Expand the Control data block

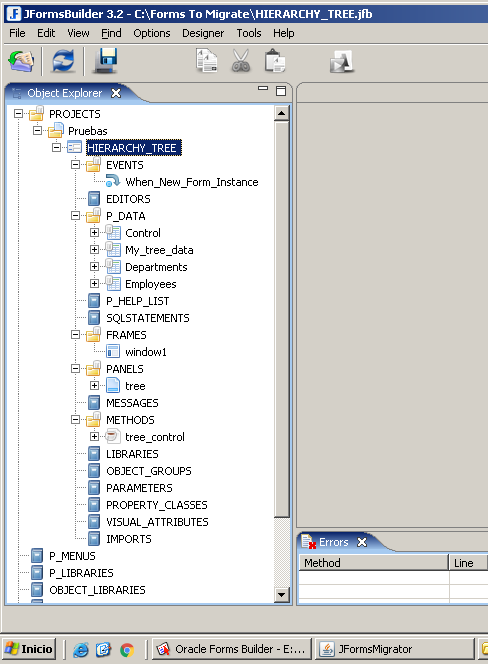(94, 232)
